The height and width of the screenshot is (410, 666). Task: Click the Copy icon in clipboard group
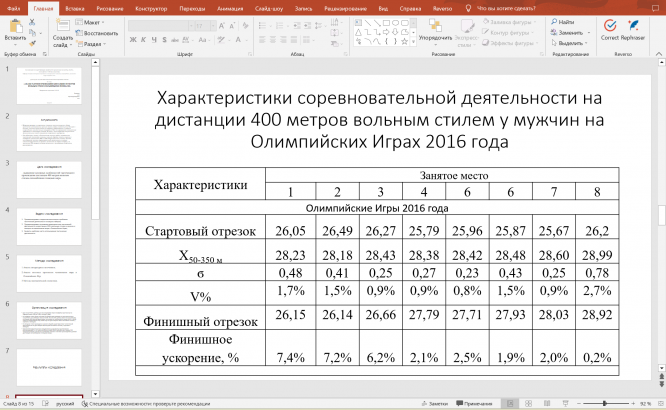click(x=32, y=33)
